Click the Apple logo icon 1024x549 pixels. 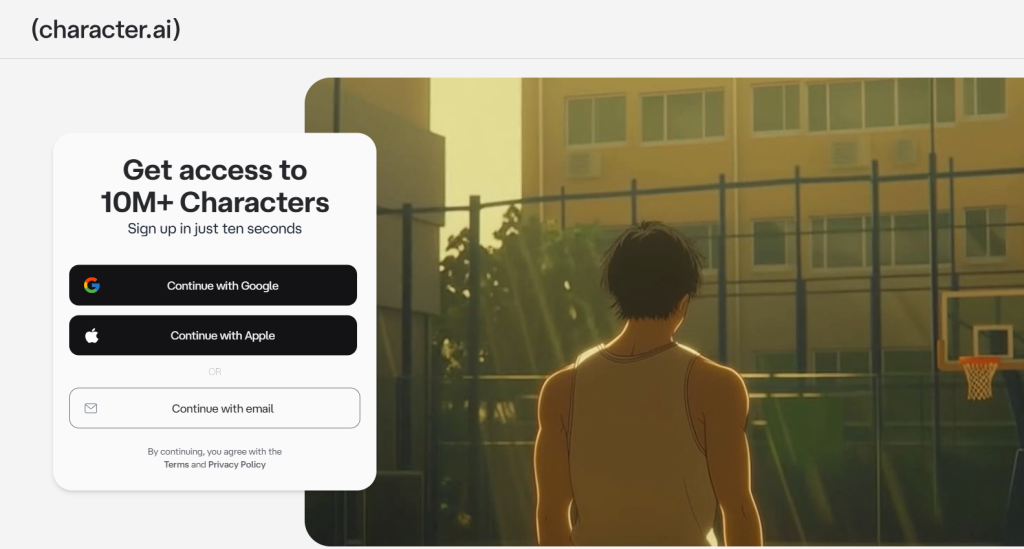click(92, 336)
